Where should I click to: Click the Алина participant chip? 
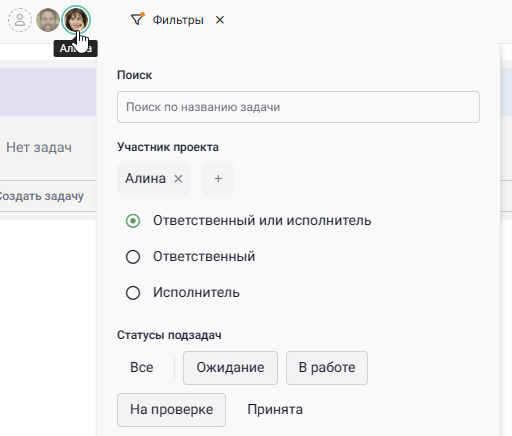153,179
